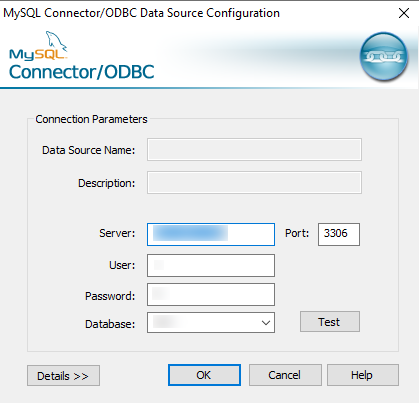Click the Description label
The width and height of the screenshot is (419, 403).
pyautogui.click(x=106, y=183)
